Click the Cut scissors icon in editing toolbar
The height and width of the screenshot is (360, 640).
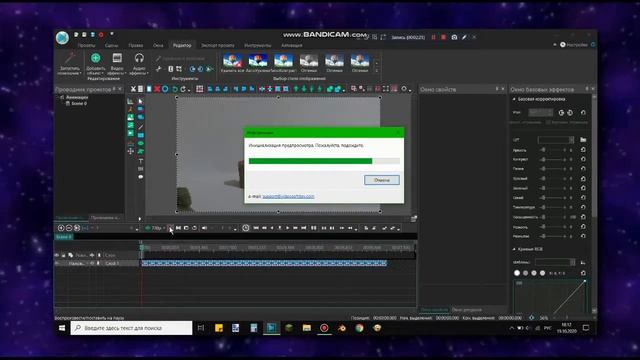(x=133, y=89)
